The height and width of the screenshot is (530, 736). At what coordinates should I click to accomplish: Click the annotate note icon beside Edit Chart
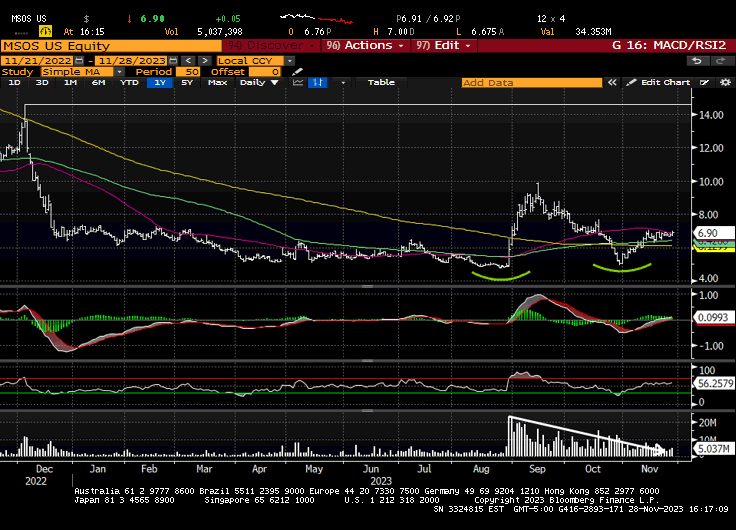click(704, 83)
